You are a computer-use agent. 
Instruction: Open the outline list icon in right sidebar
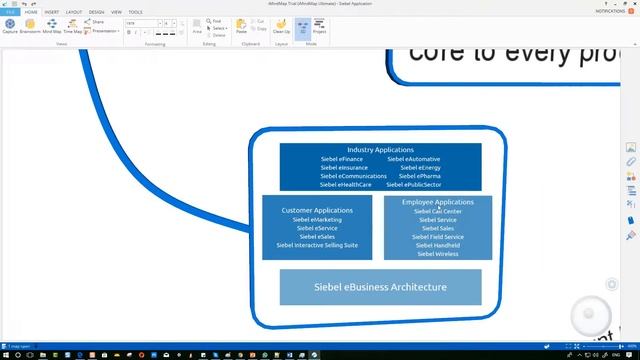tap(631, 191)
